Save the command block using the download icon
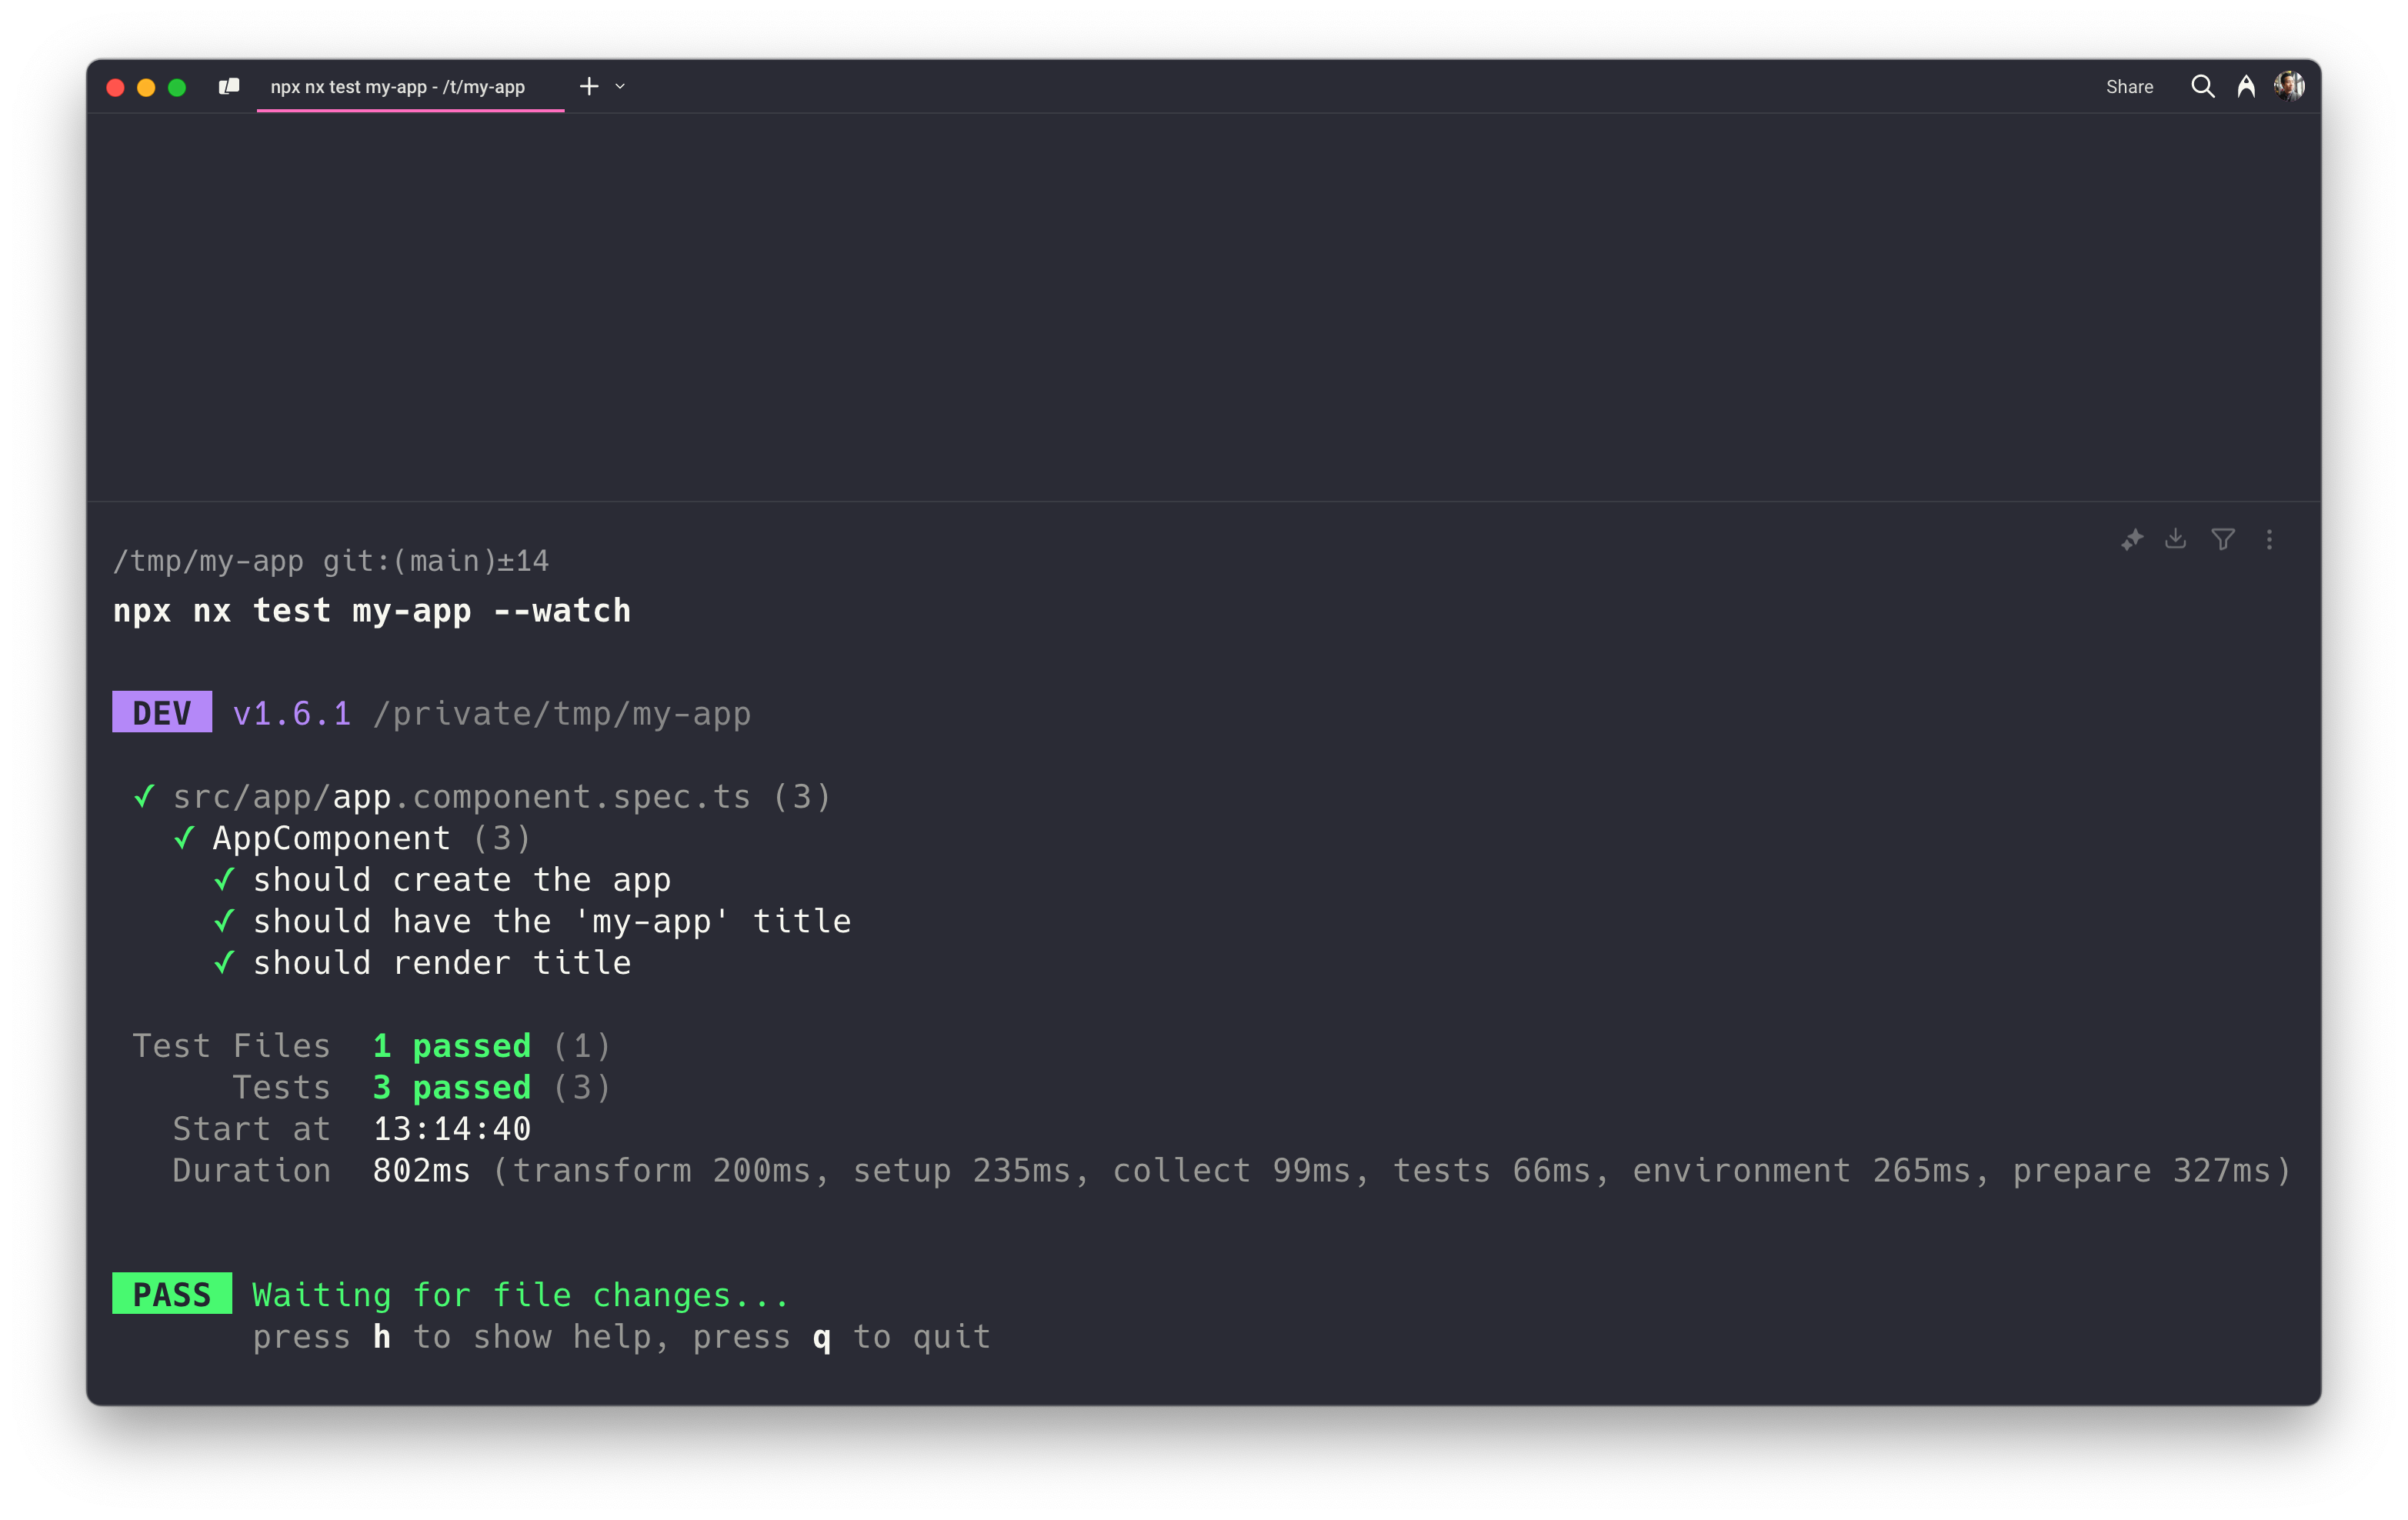The width and height of the screenshot is (2408, 1520). [2176, 540]
